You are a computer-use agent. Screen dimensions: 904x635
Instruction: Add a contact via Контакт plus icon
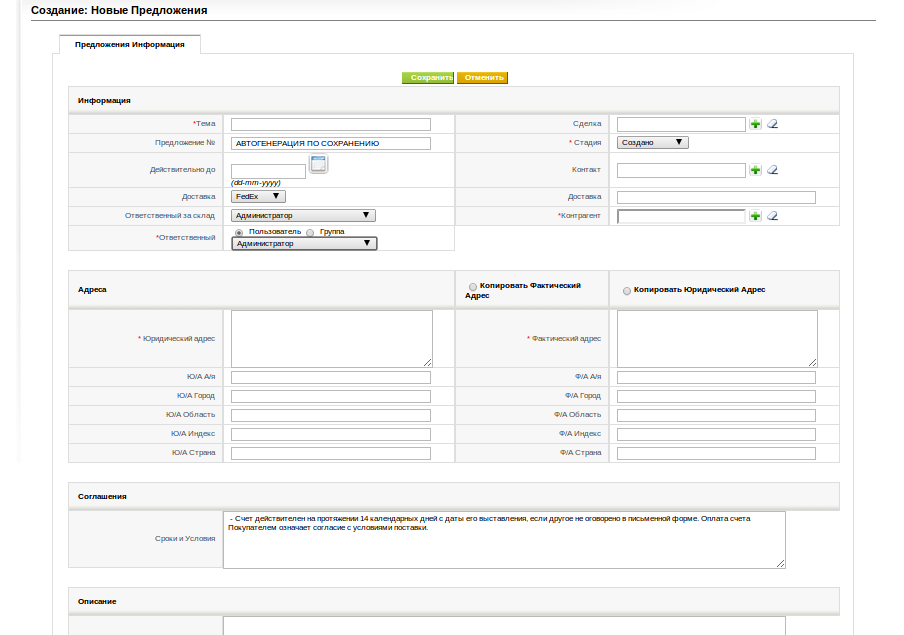pos(755,170)
